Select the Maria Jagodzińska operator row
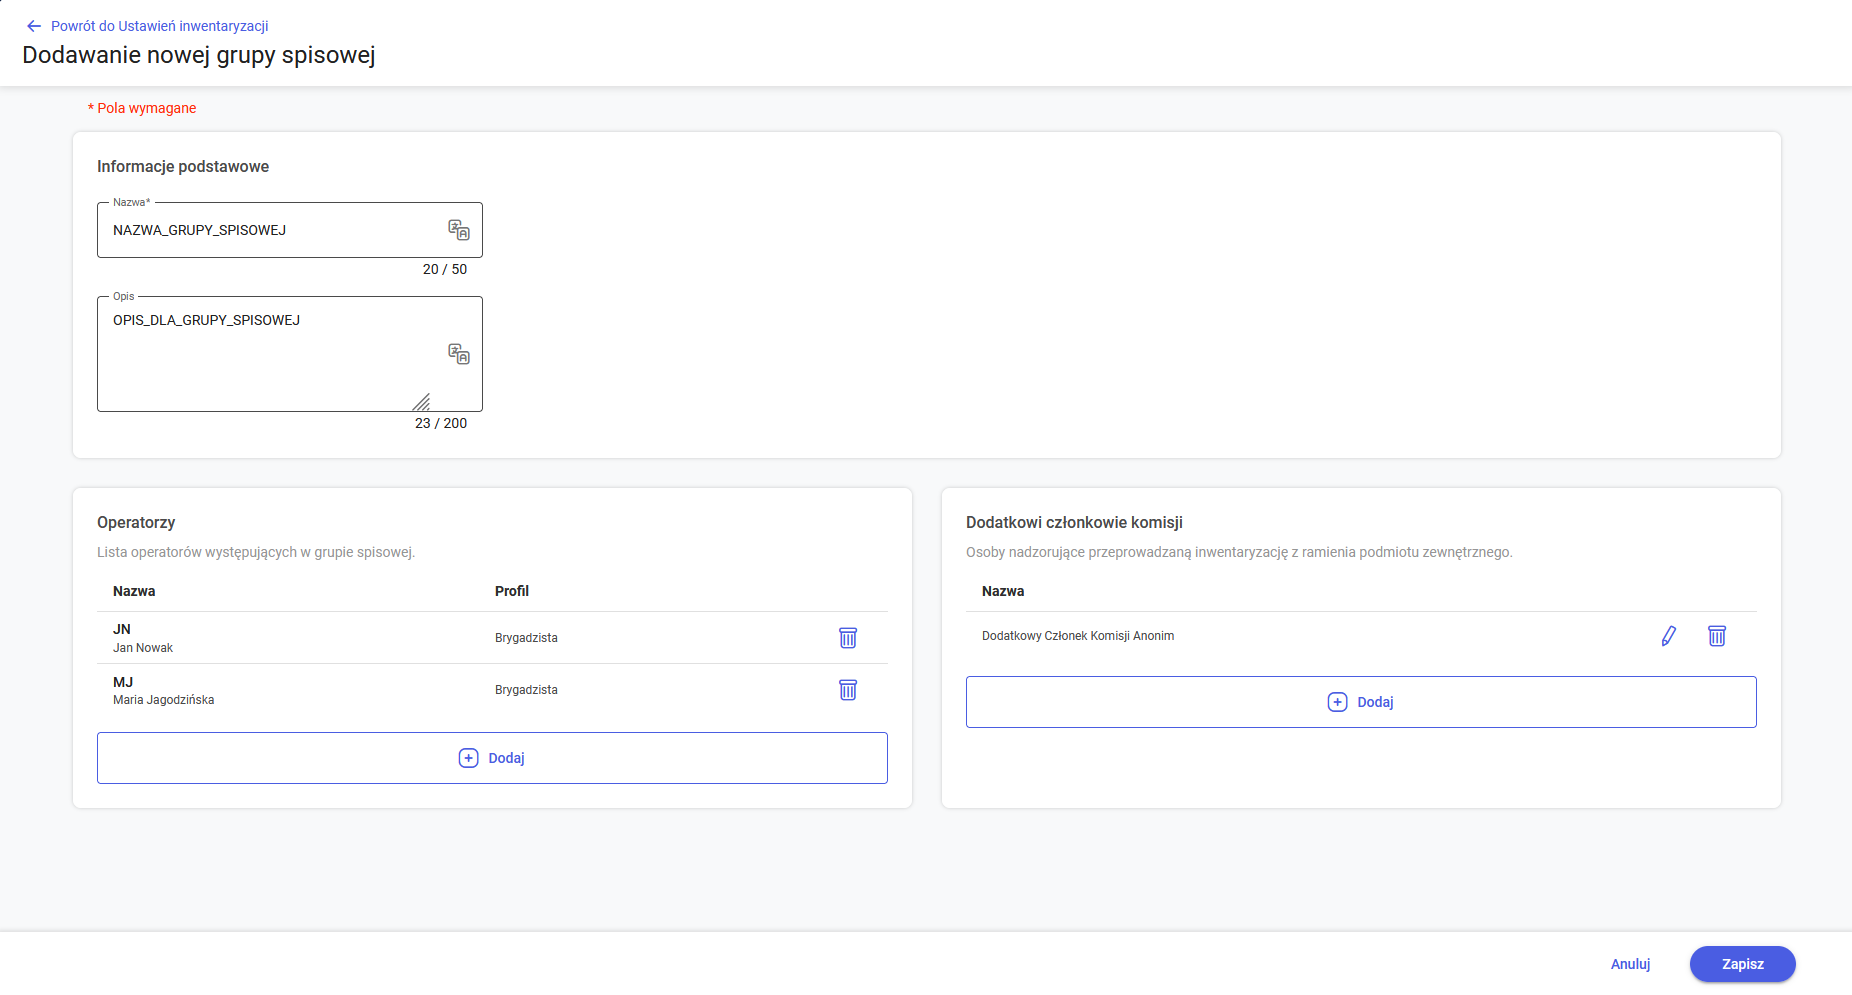Viewport: 1852px width, 995px height. point(300,690)
